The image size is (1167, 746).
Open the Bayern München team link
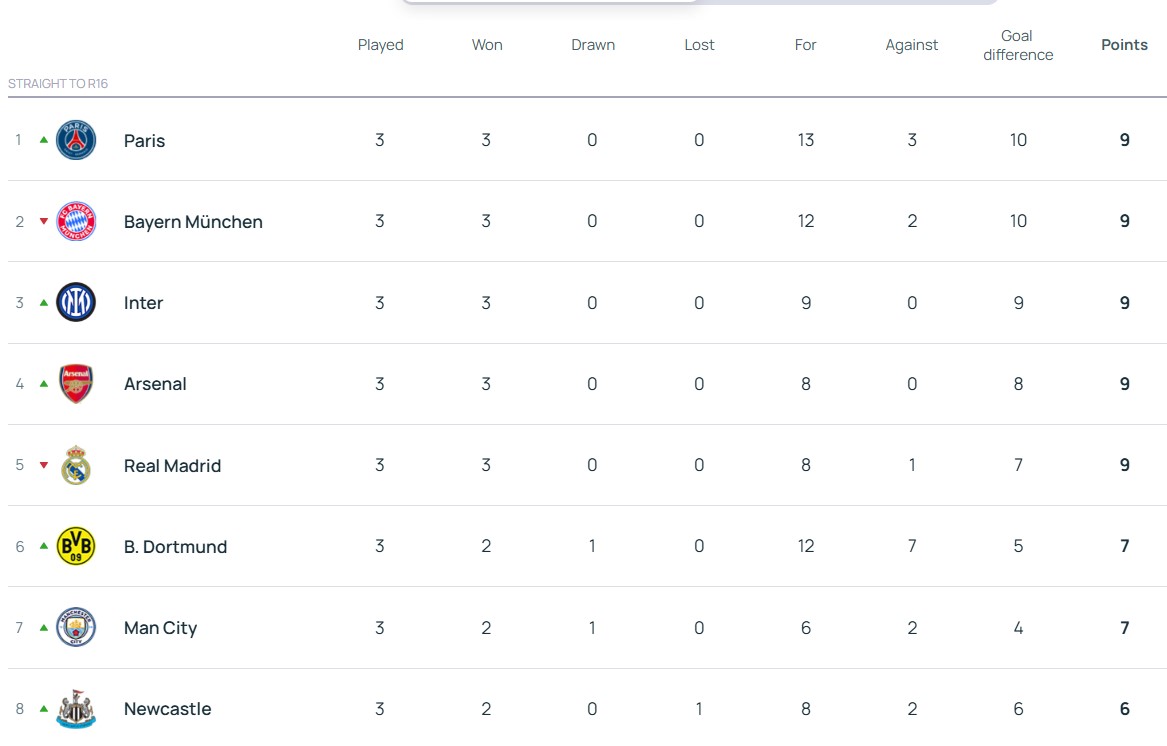click(x=193, y=222)
